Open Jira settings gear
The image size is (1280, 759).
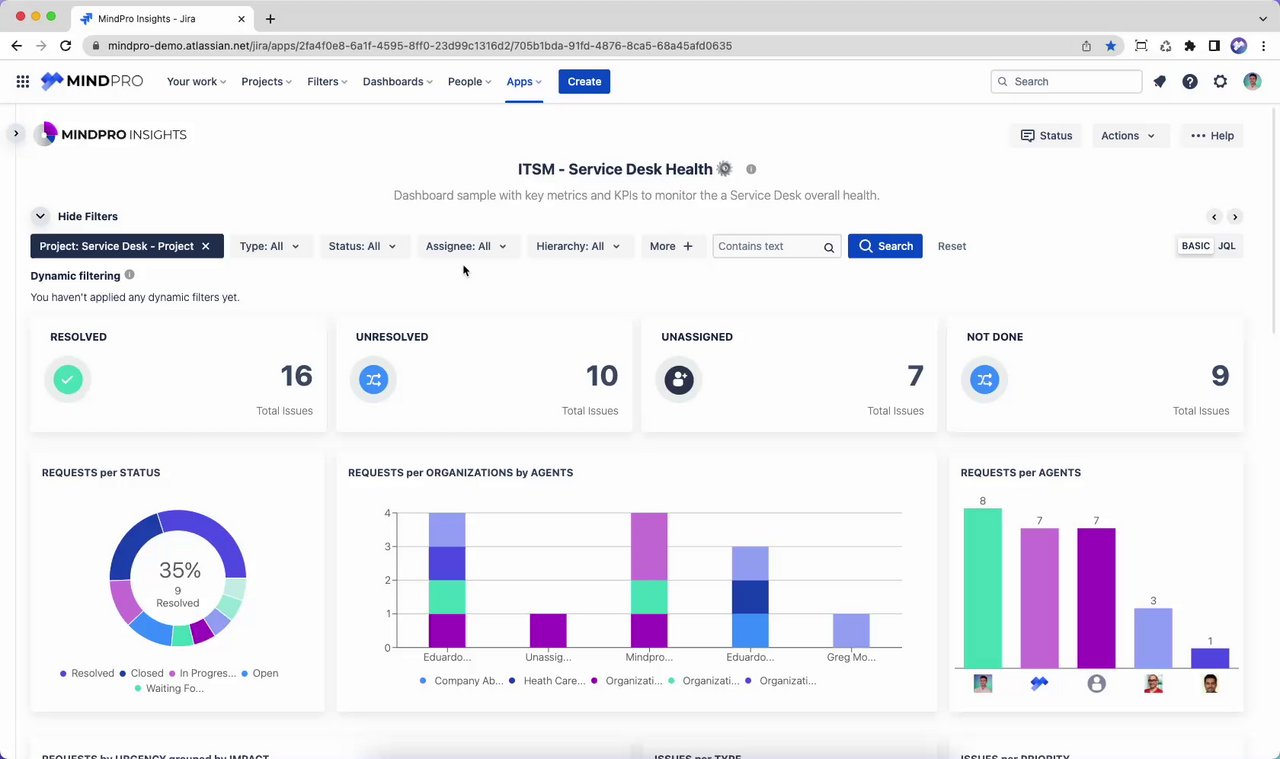pyautogui.click(x=1220, y=82)
